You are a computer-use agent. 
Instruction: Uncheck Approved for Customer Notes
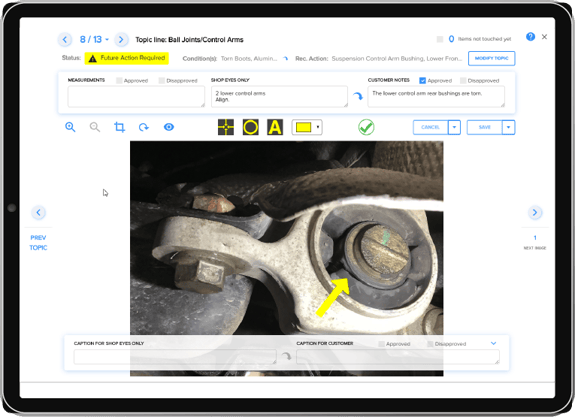(422, 80)
